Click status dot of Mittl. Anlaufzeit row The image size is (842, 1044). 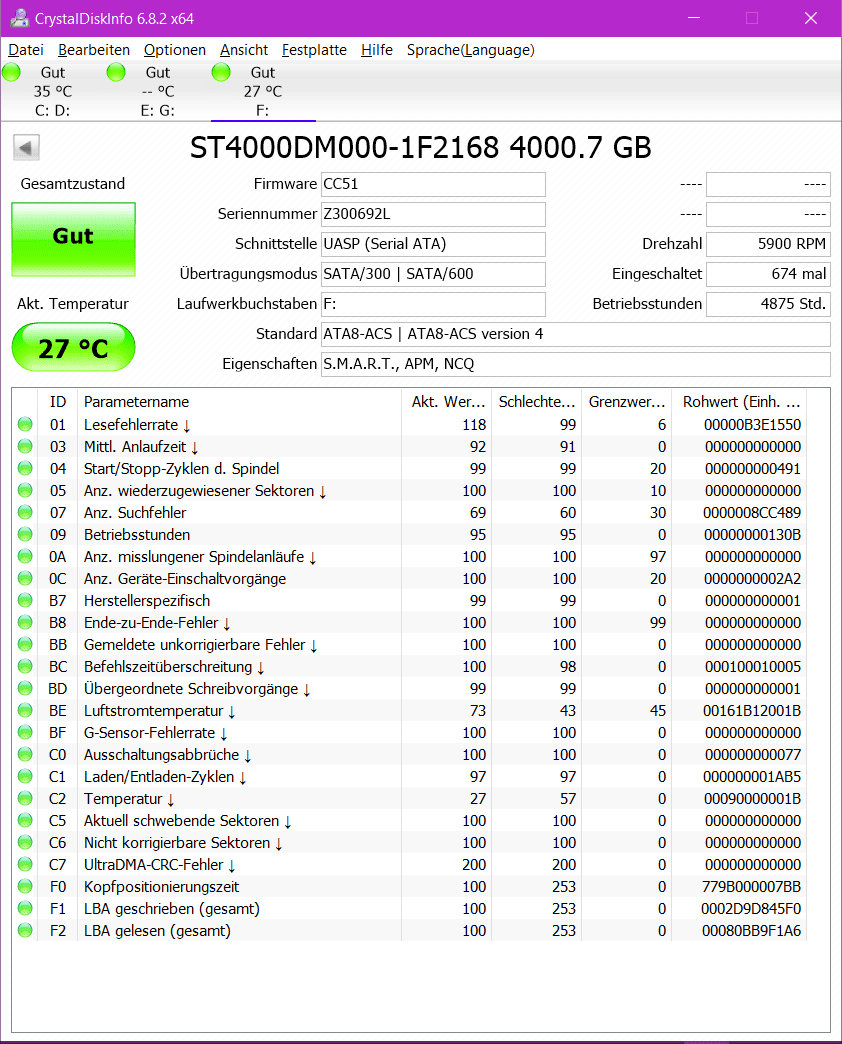click(25, 446)
